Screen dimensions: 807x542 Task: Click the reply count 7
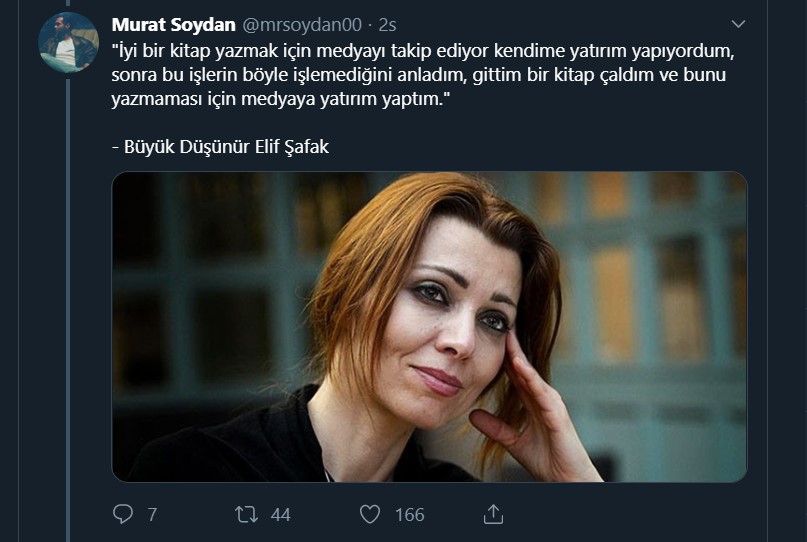152,514
